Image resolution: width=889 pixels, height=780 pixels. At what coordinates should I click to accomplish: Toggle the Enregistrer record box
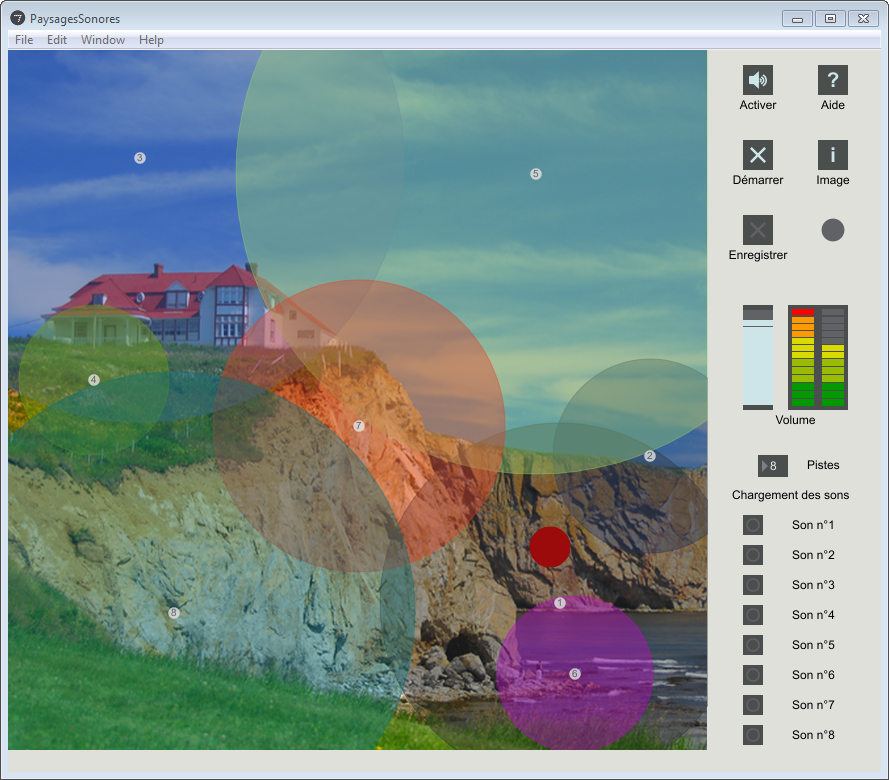pos(757,230)
